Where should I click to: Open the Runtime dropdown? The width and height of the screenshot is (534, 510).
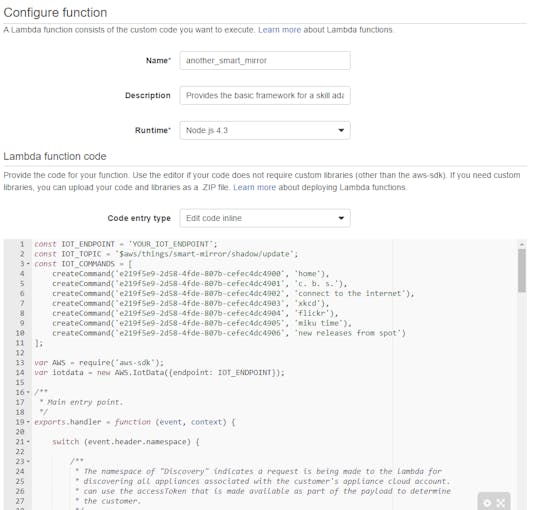point(265,130)
